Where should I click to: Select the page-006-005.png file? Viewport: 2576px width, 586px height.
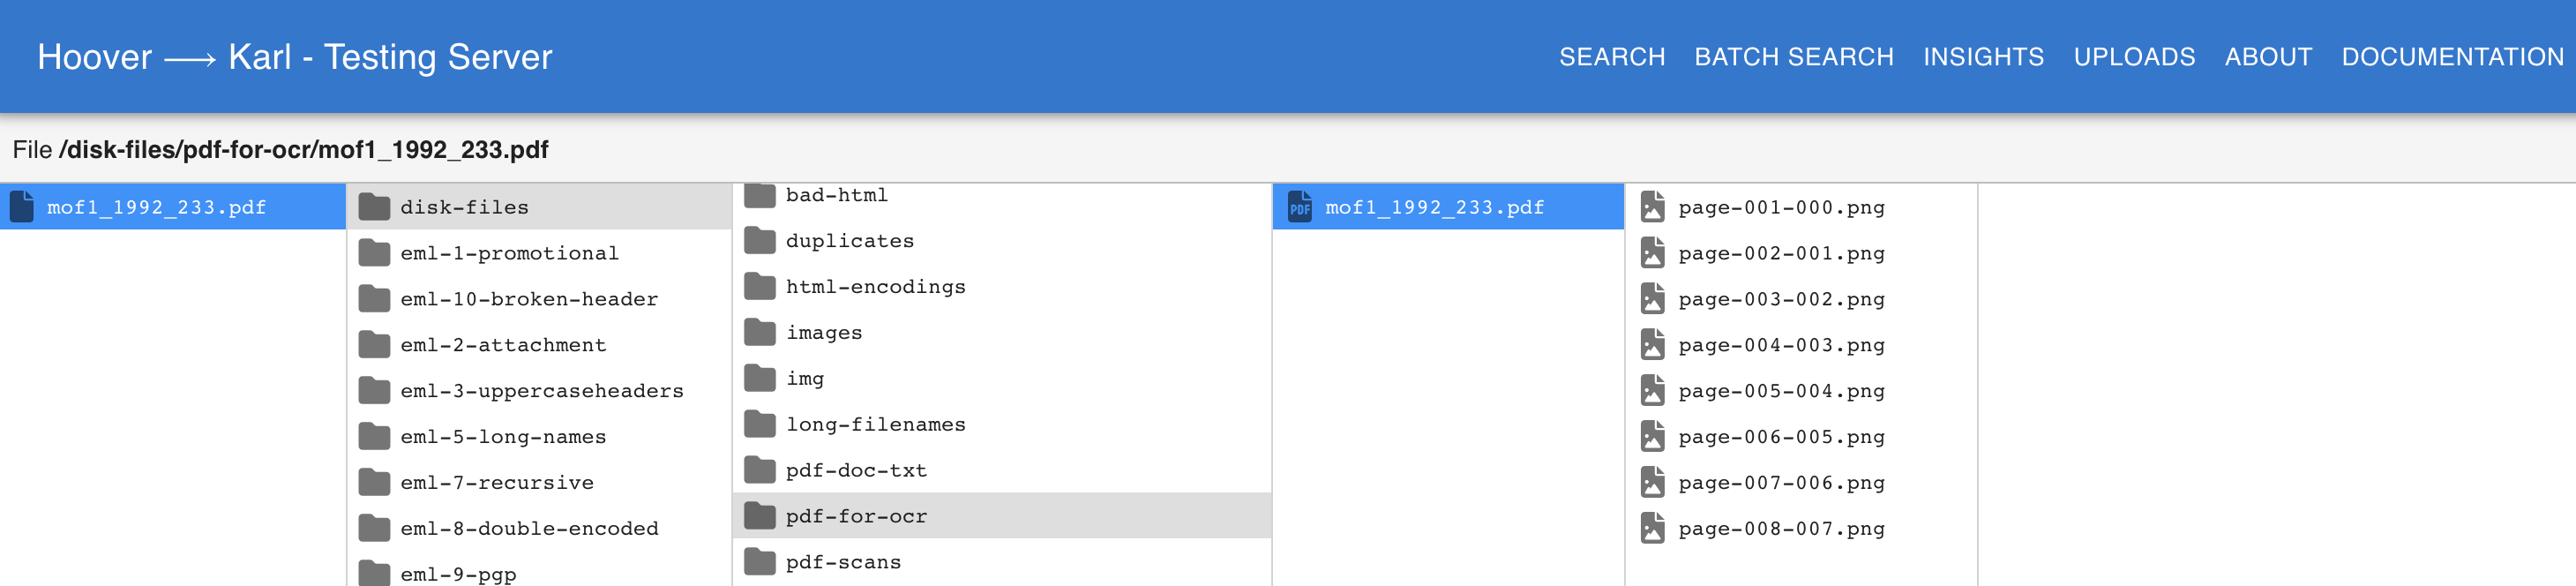point(1780,437)
